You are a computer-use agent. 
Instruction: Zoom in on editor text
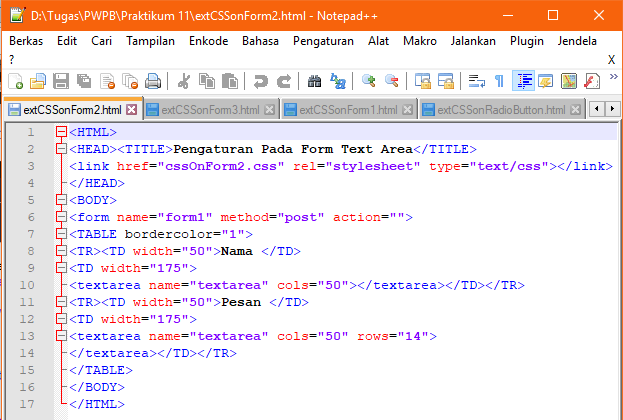[368, 81]
